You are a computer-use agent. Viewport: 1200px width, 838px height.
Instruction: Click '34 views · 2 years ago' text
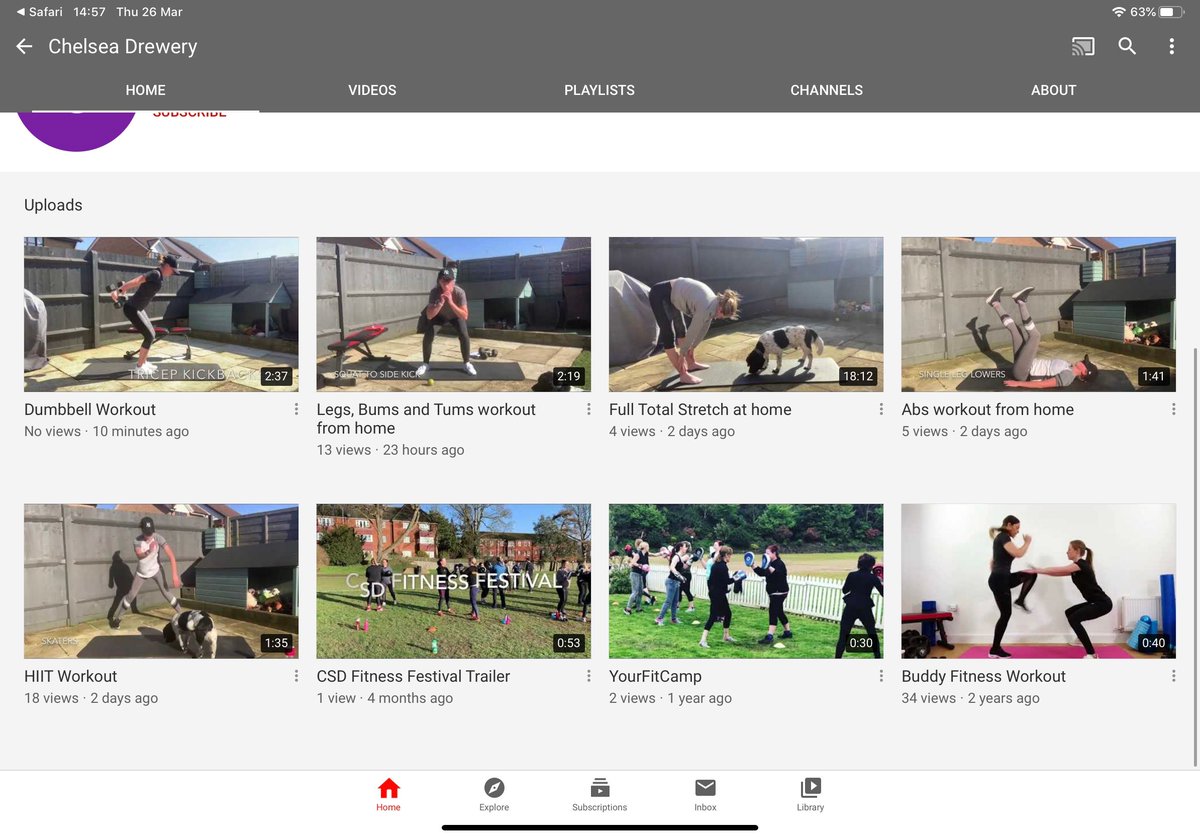pos(970,698)
